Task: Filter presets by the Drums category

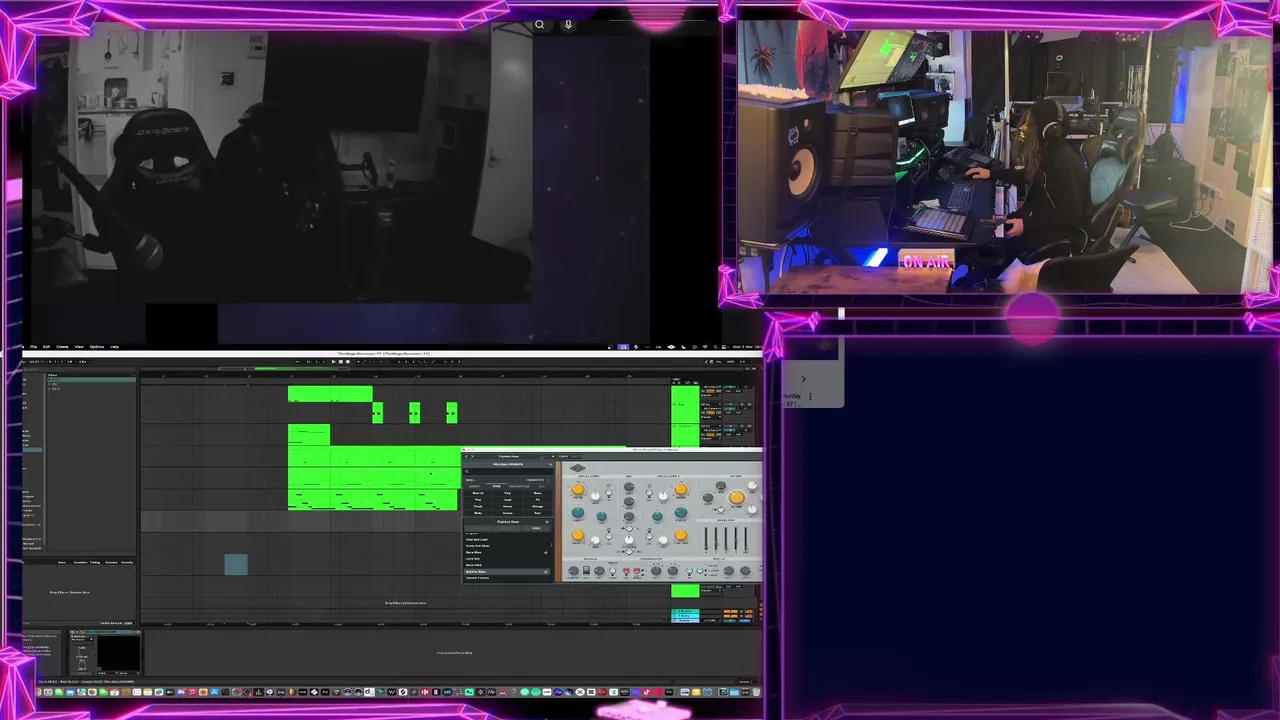Action: (507, 513)
